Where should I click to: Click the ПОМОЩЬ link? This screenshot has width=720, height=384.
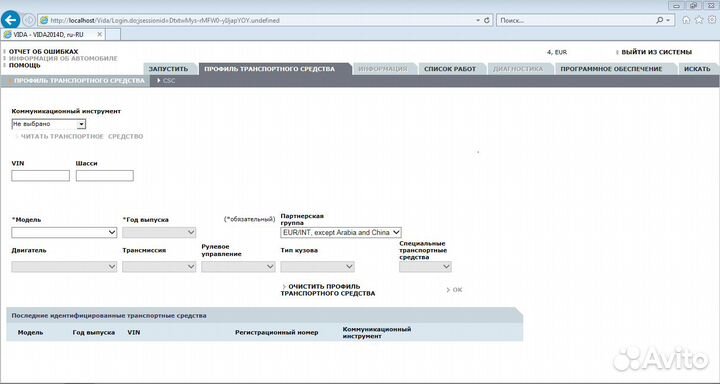pos(25,65)
